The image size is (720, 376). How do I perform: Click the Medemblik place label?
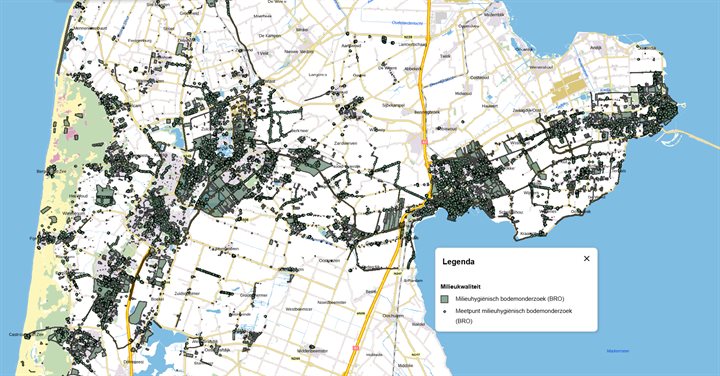point(494,15)
